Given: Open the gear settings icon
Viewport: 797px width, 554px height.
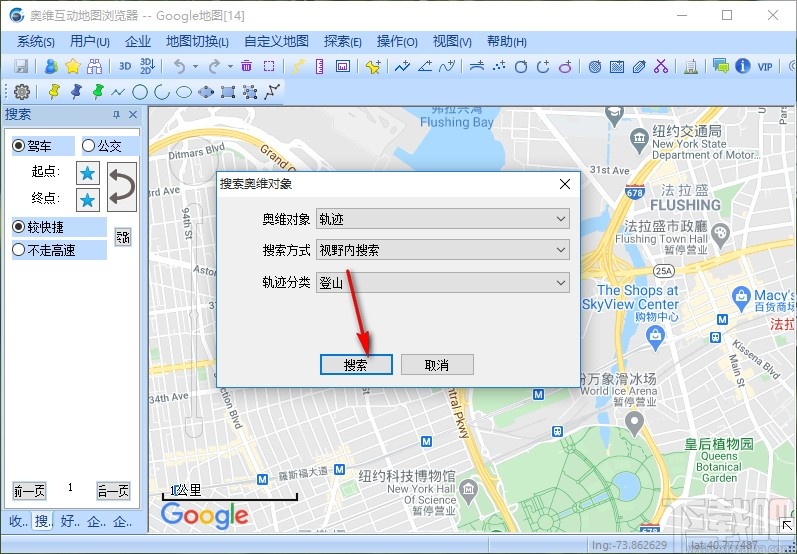Looking at the screenshot, I should [x=22, y=92].
